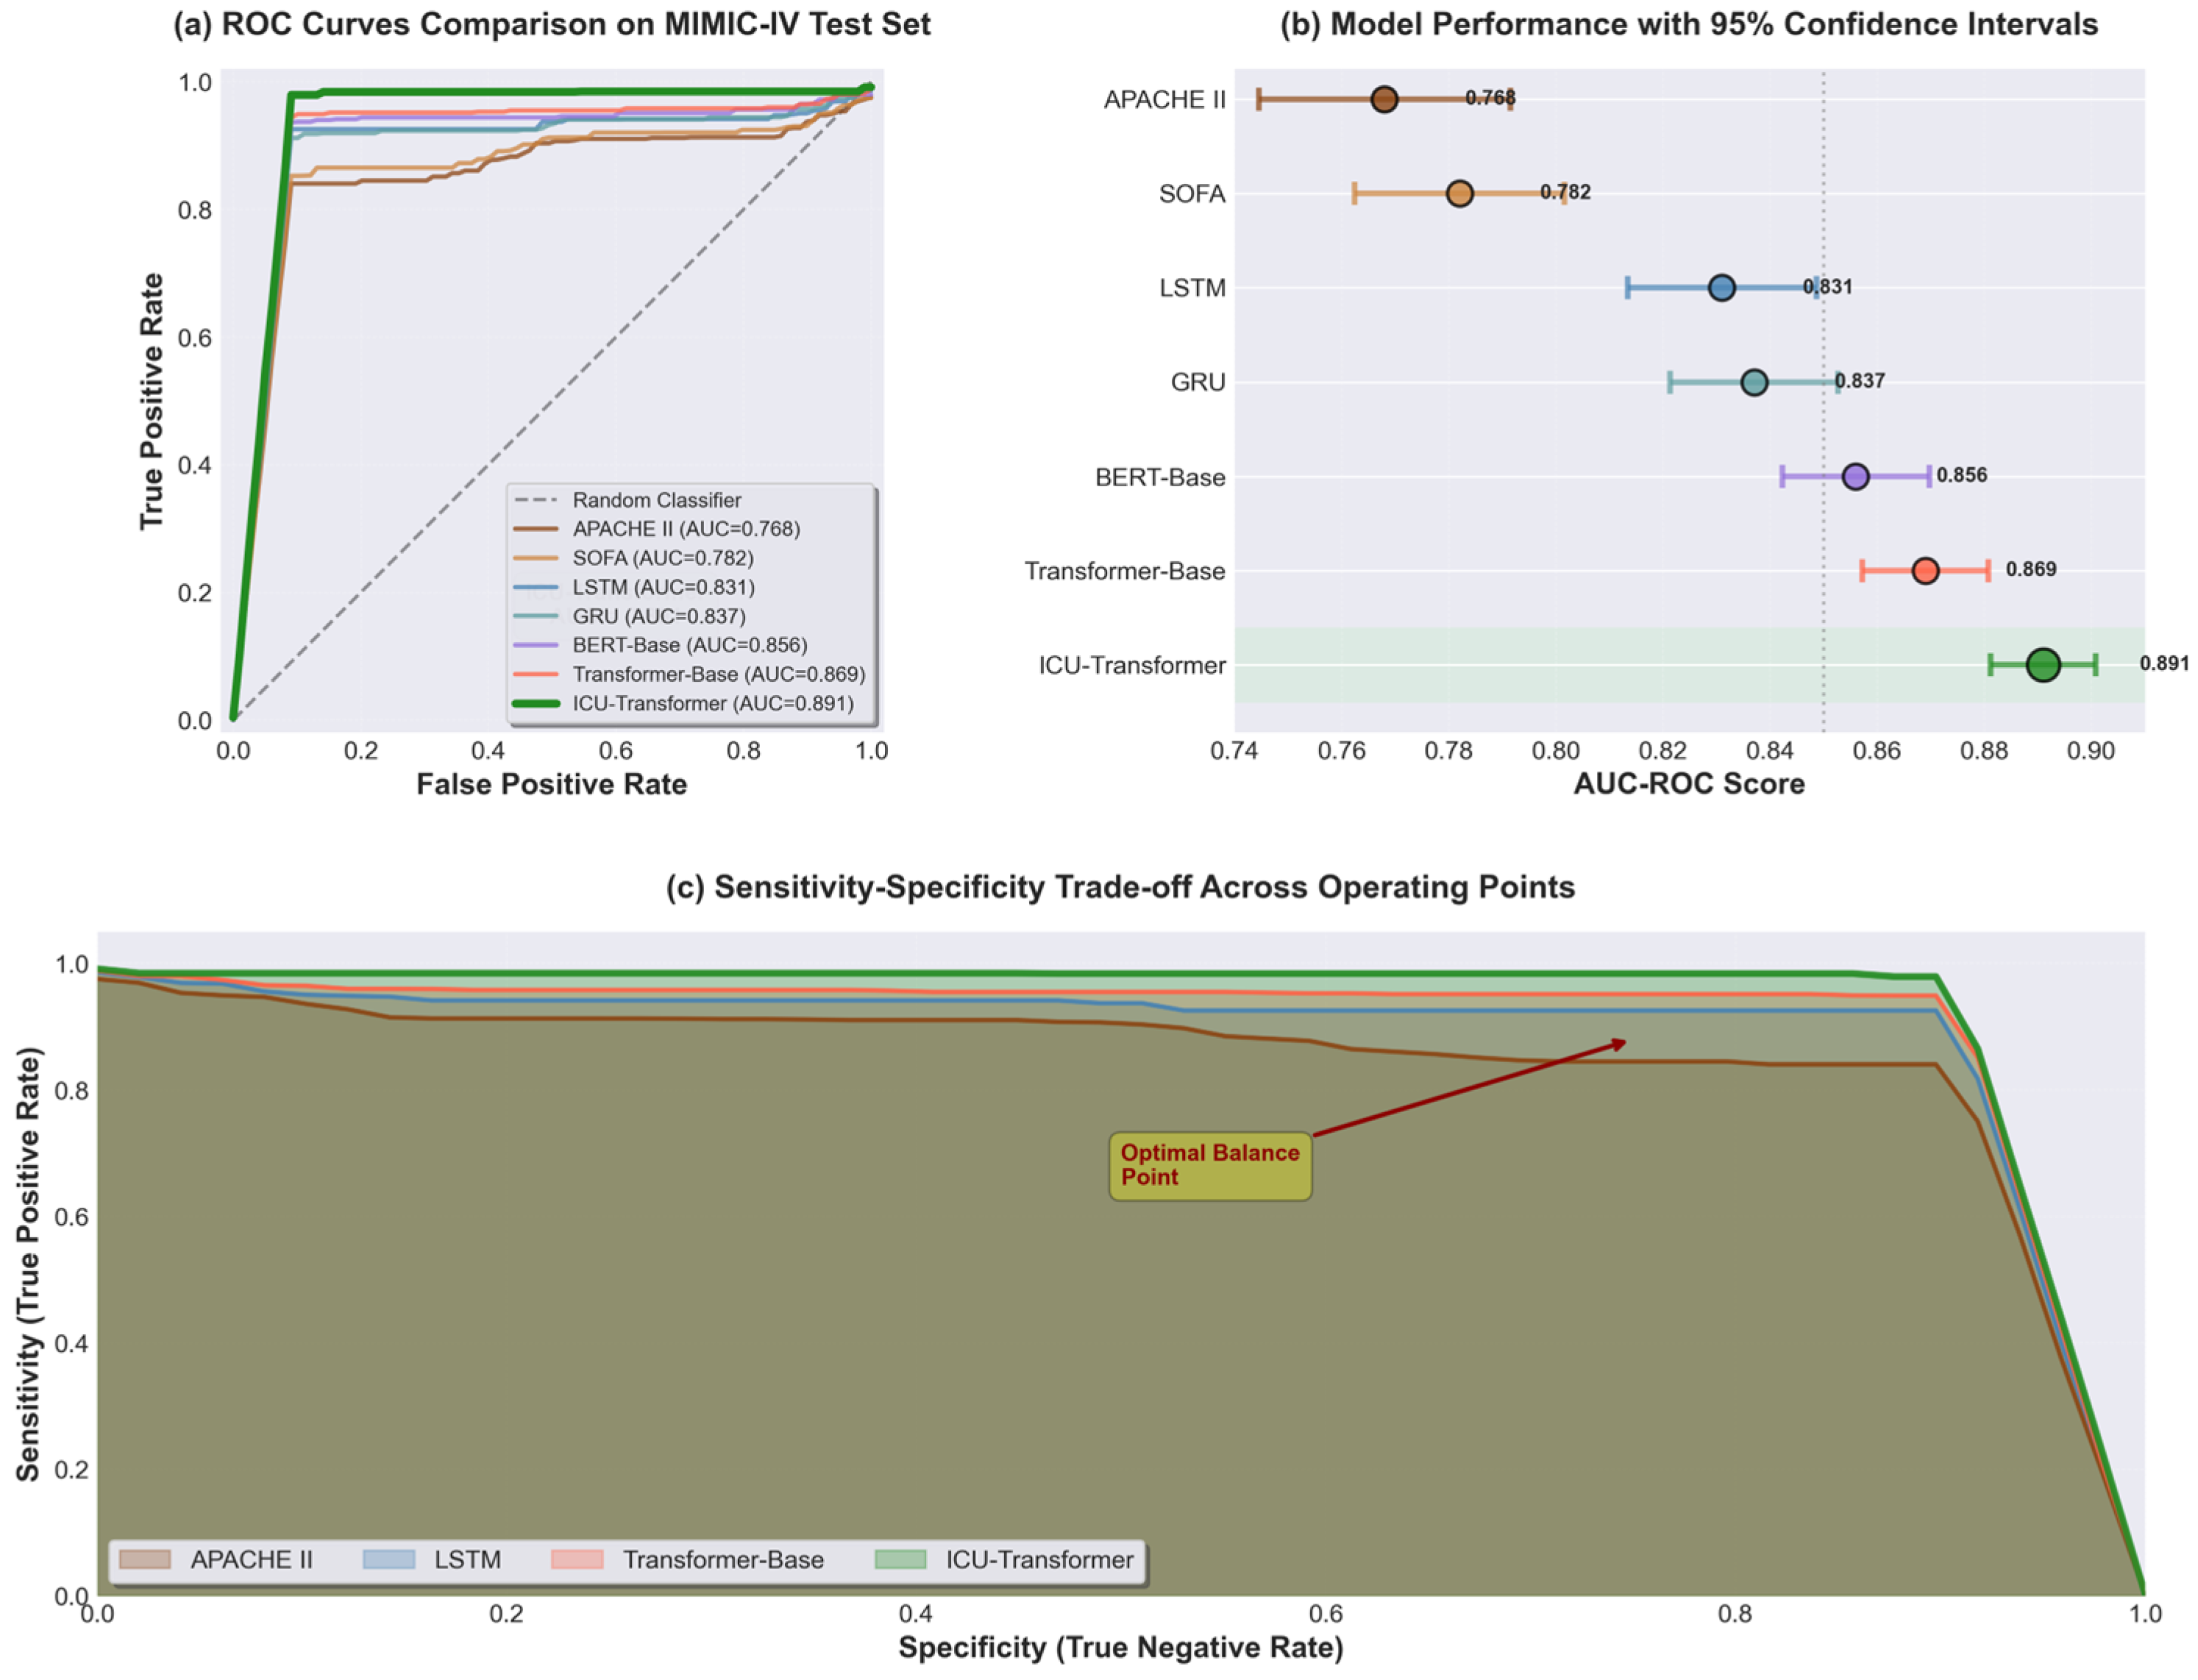
Task: Select the SOFA orange data point marker
Action: point(1459,193)
